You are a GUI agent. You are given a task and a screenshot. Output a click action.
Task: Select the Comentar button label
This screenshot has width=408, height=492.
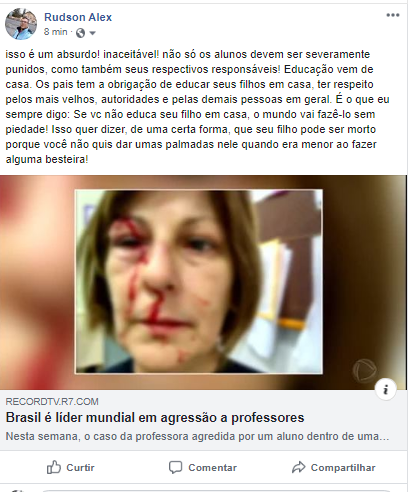212,468
